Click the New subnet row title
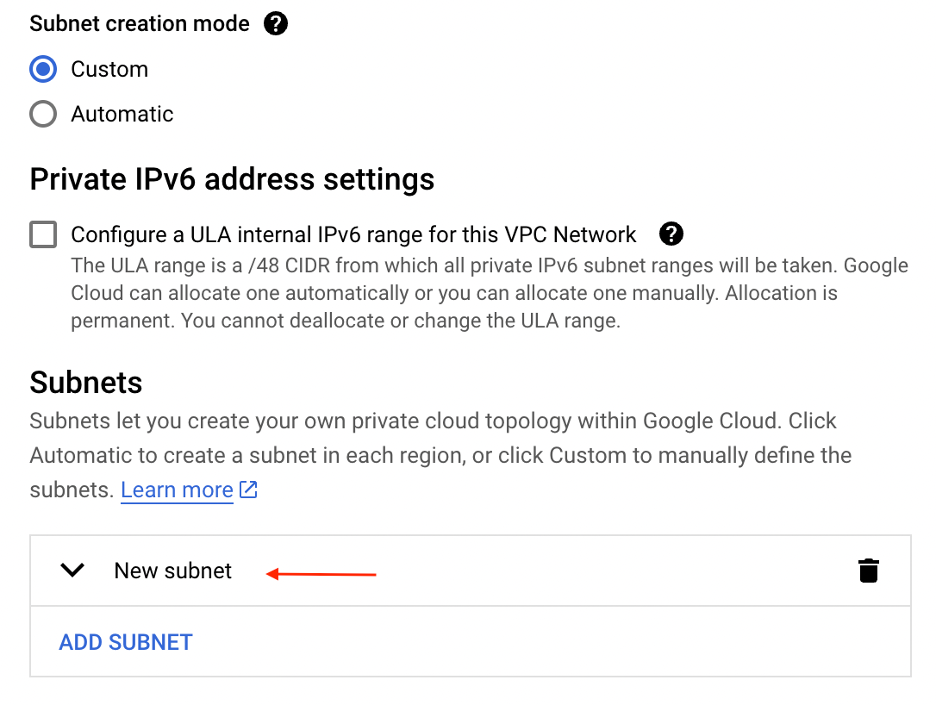936x706 pixels. click(173, 571)
